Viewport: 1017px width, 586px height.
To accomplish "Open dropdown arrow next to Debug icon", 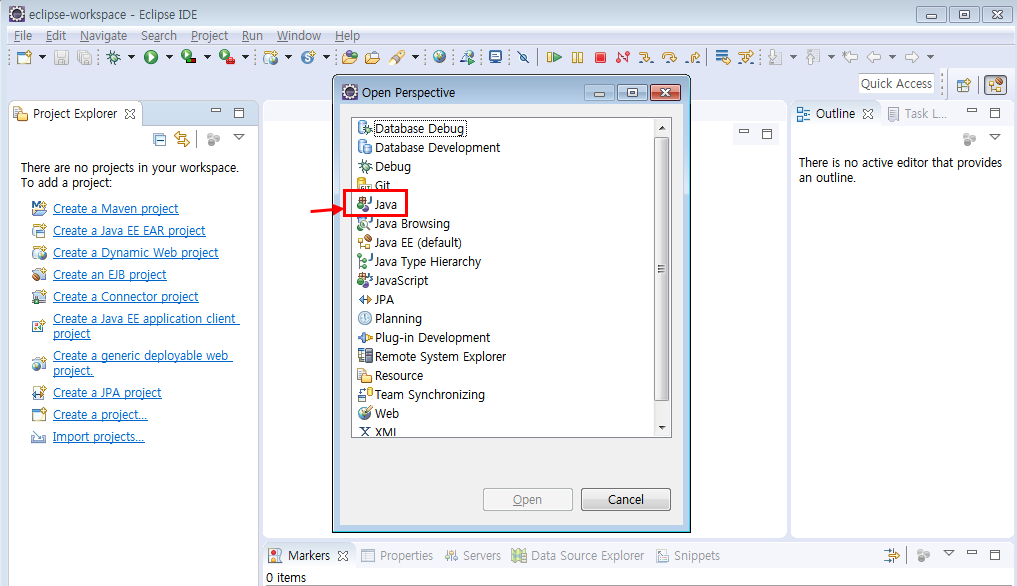I will pyautogui.click(x=131, y=57).
